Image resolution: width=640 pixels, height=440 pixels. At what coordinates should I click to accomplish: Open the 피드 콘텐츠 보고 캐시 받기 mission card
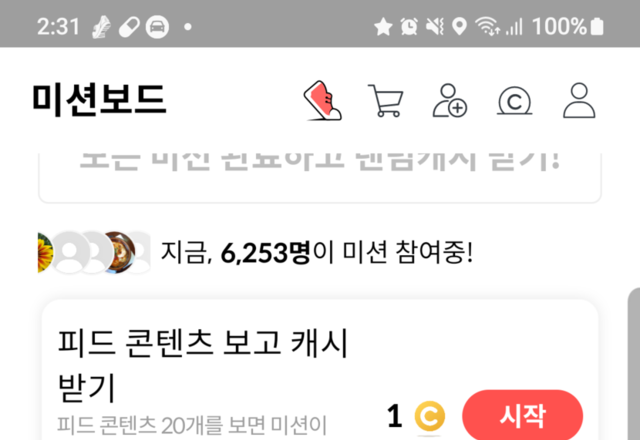point(320,371)
